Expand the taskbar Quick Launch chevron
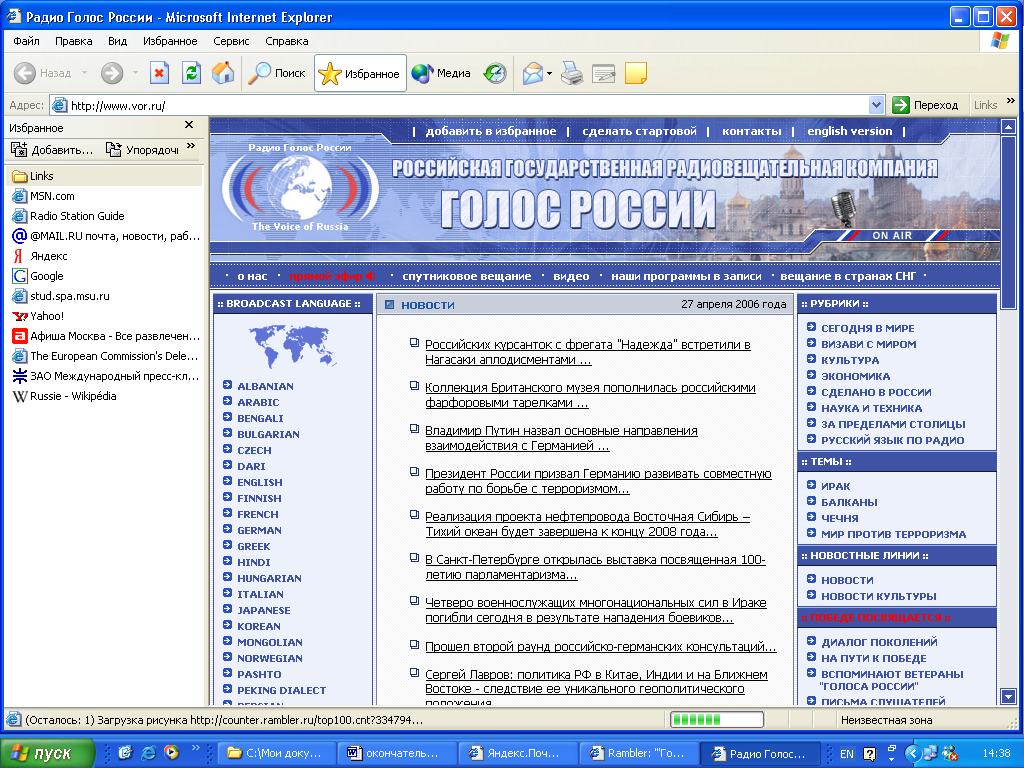Screen dimensions: 1024x768 coord(195,748)
